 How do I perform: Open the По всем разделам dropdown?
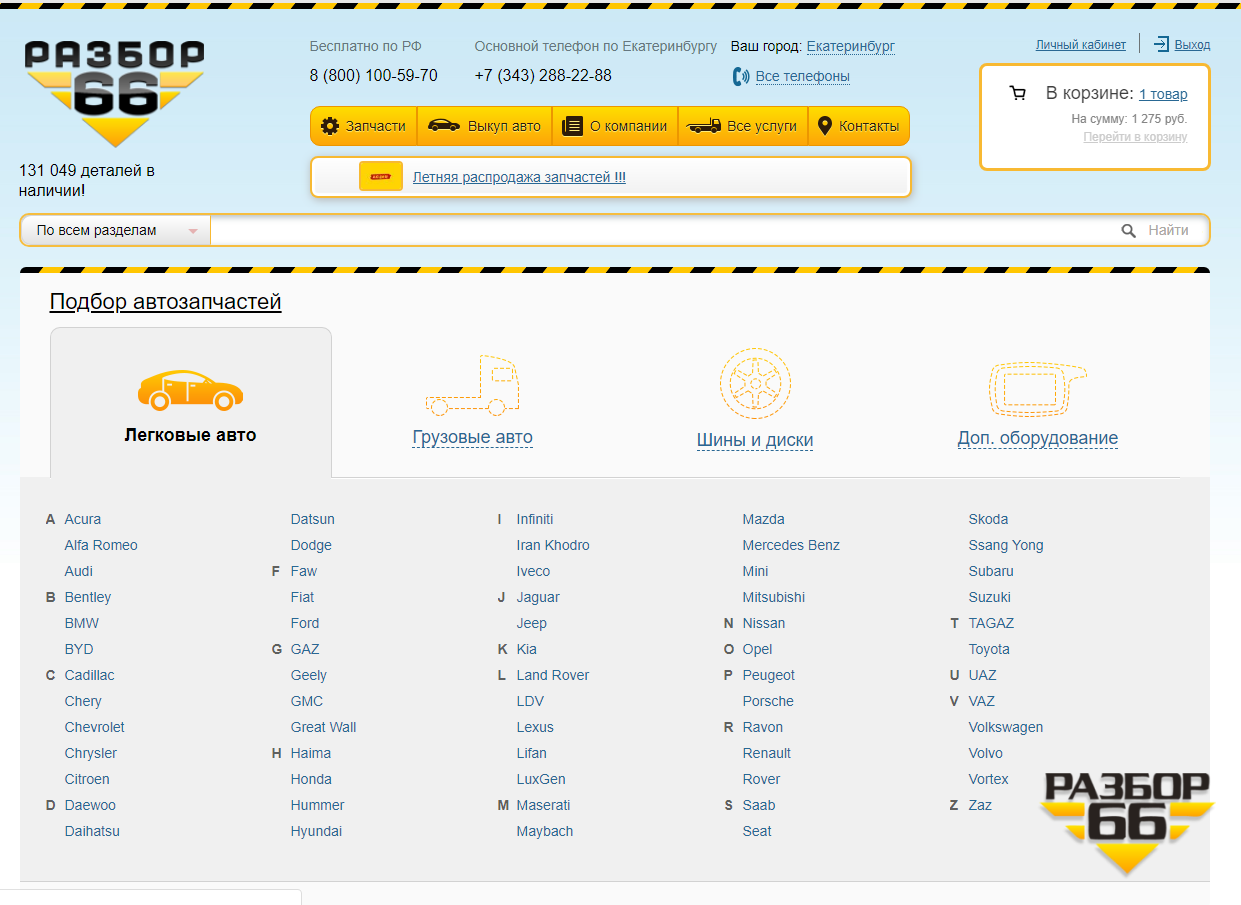[116, 231]
